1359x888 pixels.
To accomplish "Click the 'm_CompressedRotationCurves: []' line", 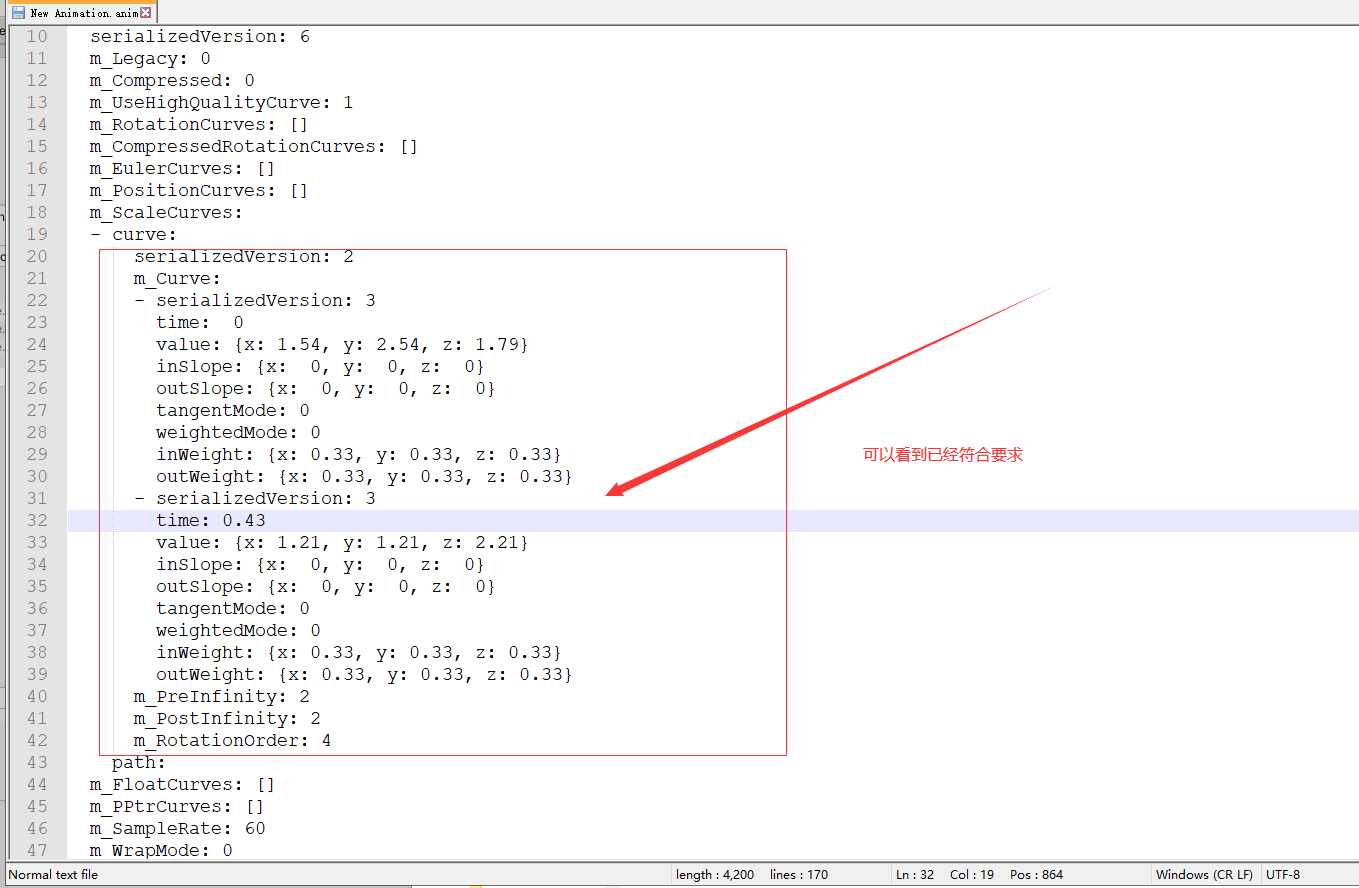I will point(254,146).
